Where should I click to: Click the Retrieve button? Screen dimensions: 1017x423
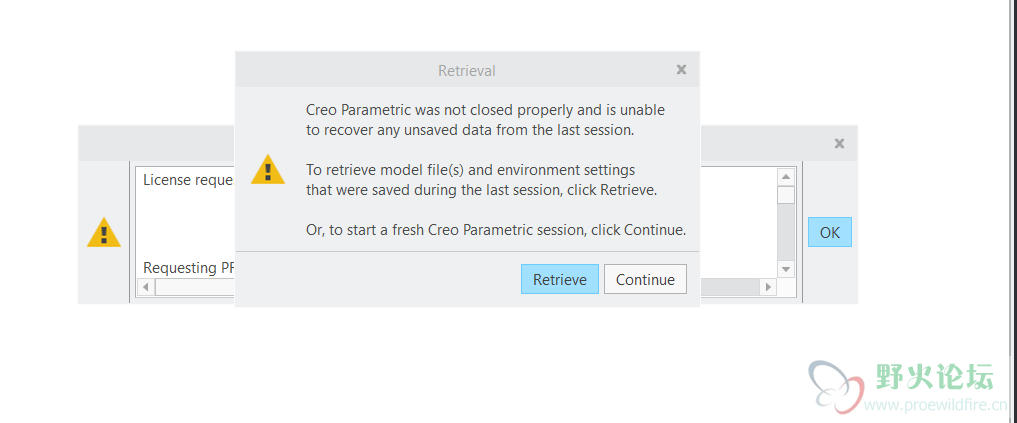pos(560,280)
